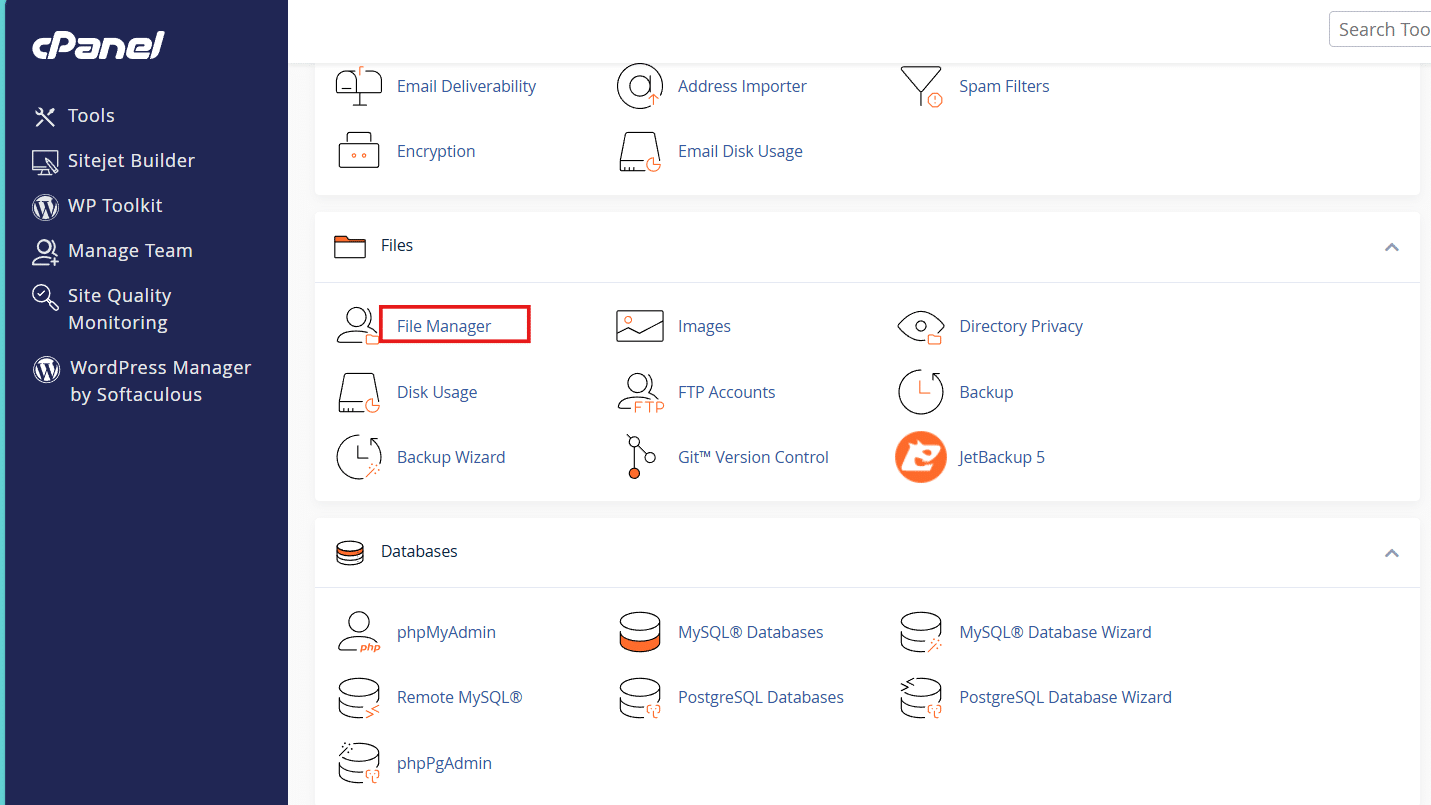Click the MySQL Database Wizard icon

click(x=921, y=633)
